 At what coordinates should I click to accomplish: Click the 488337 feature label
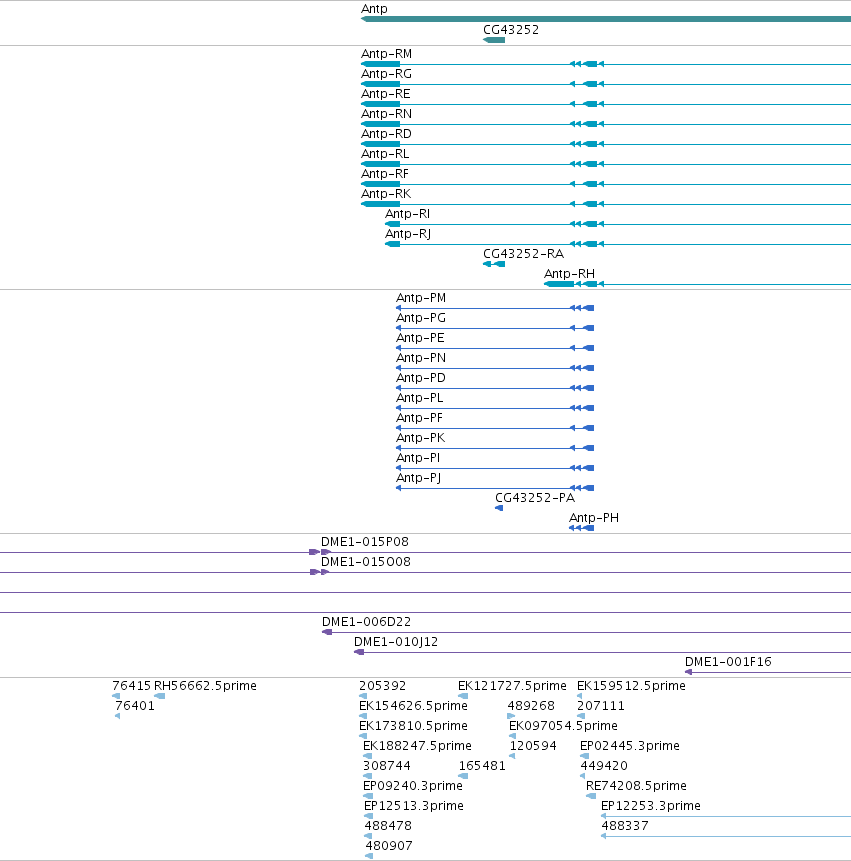625,826
